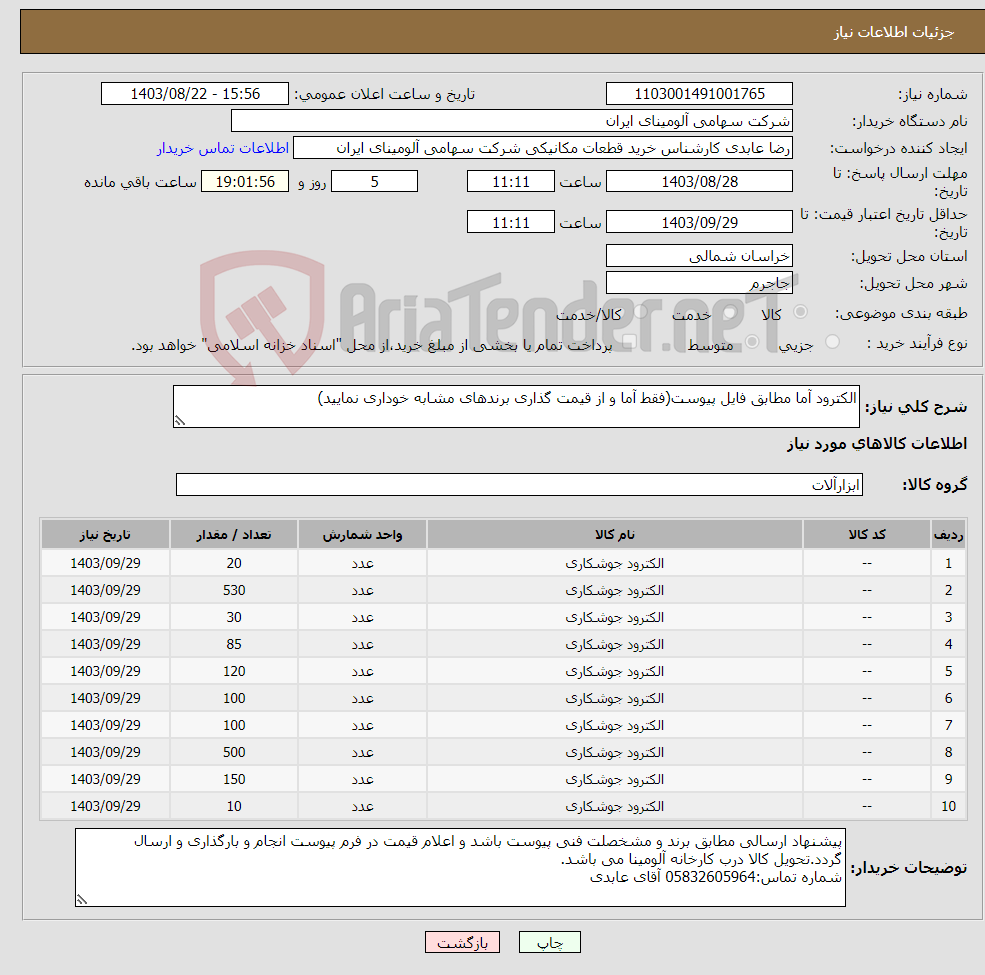
Task: Select the خدمت radio button
Action: coord(729,312)
